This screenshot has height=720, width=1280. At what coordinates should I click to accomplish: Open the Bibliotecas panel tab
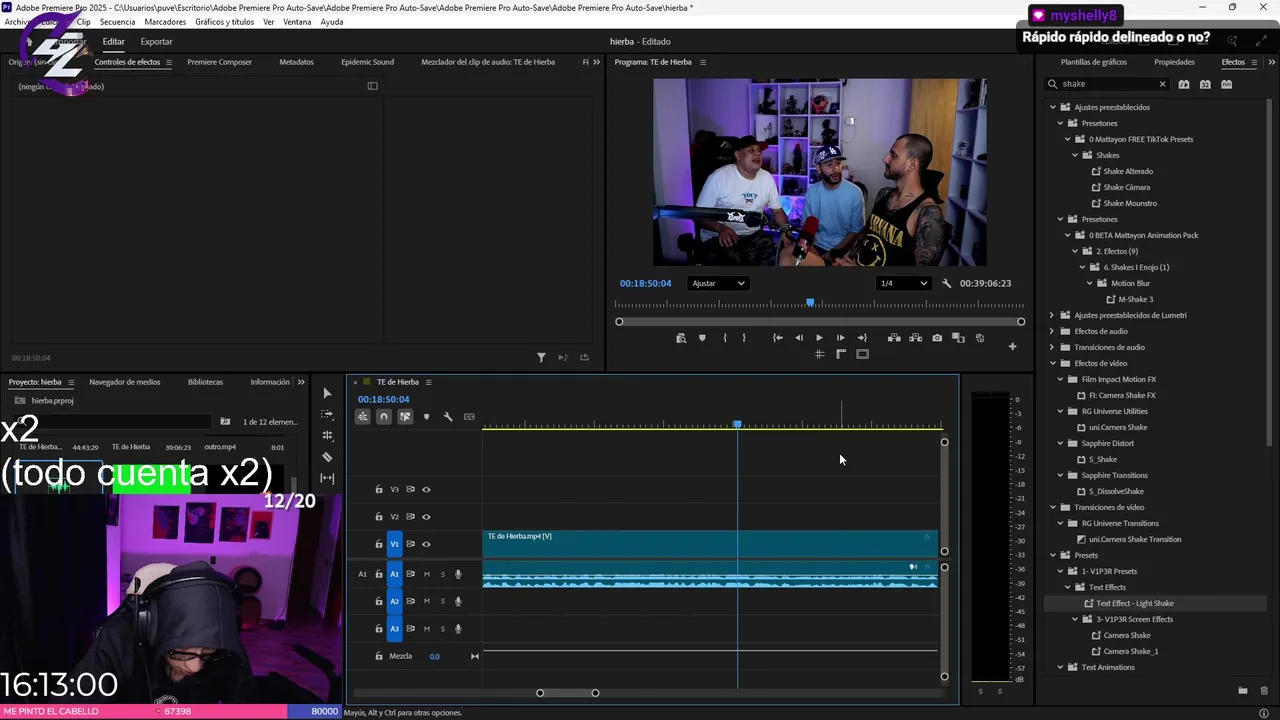point(205,382)
